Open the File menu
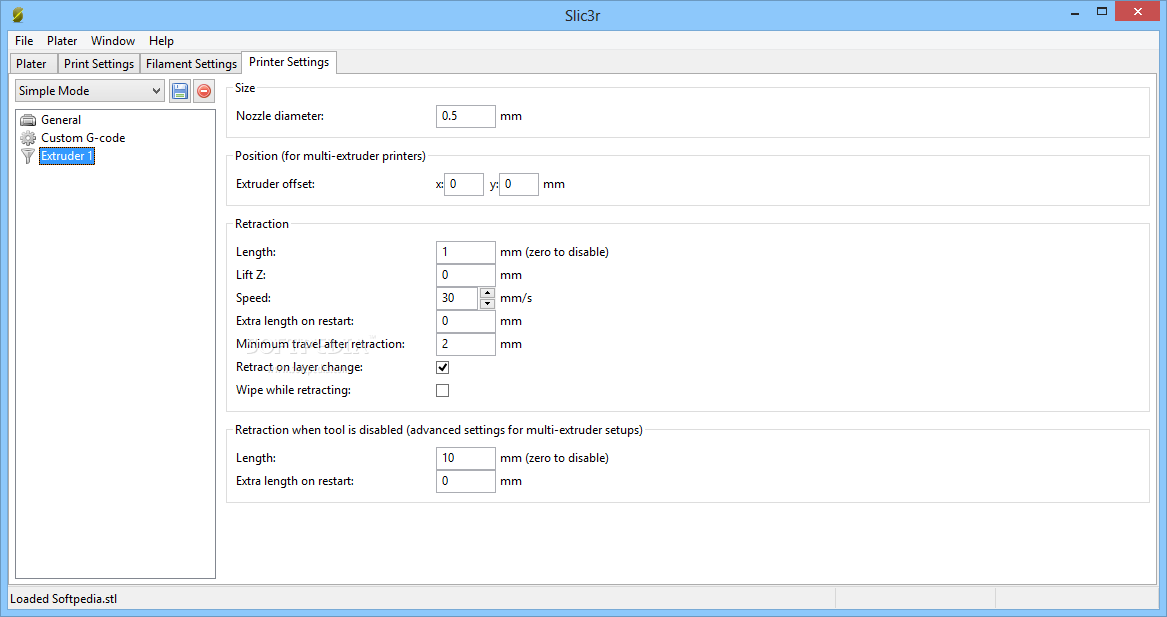This screenshot has height=617, width=1167. click(x=24, y=41)
